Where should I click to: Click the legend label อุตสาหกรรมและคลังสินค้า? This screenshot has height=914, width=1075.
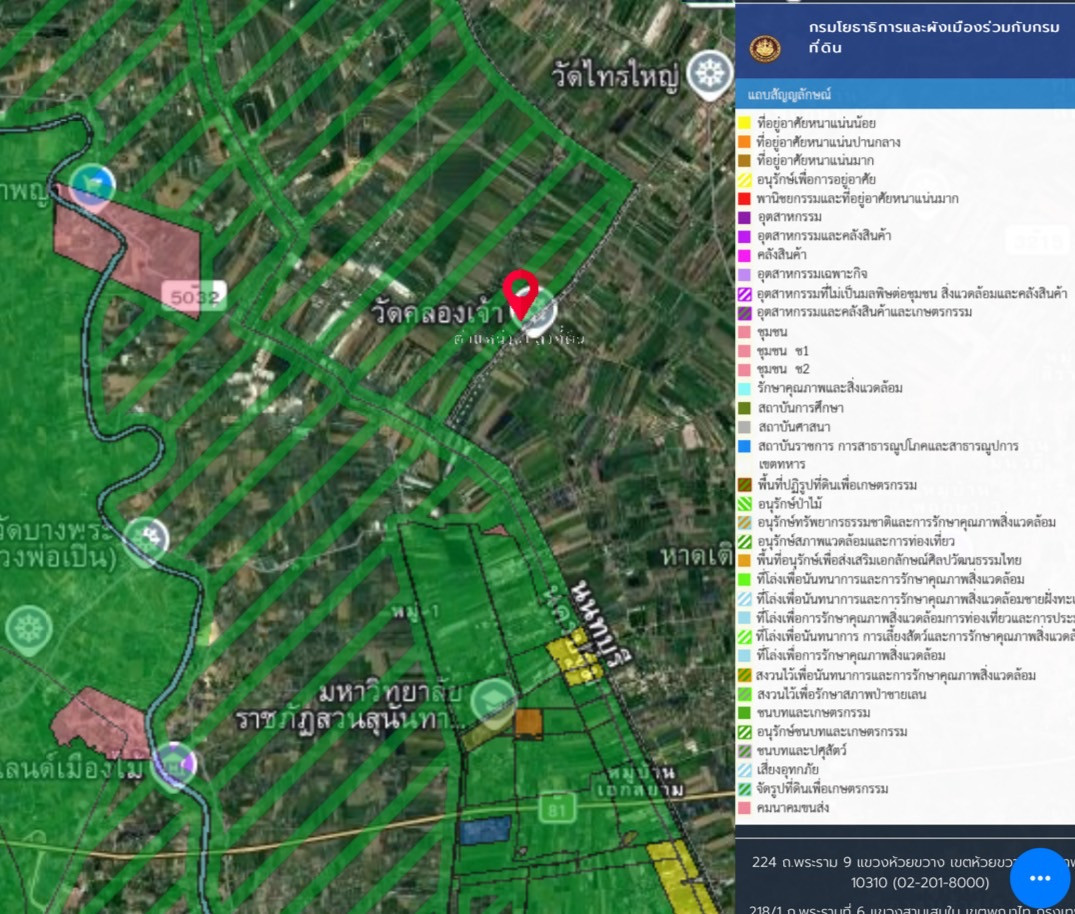(x=824, y=236)
